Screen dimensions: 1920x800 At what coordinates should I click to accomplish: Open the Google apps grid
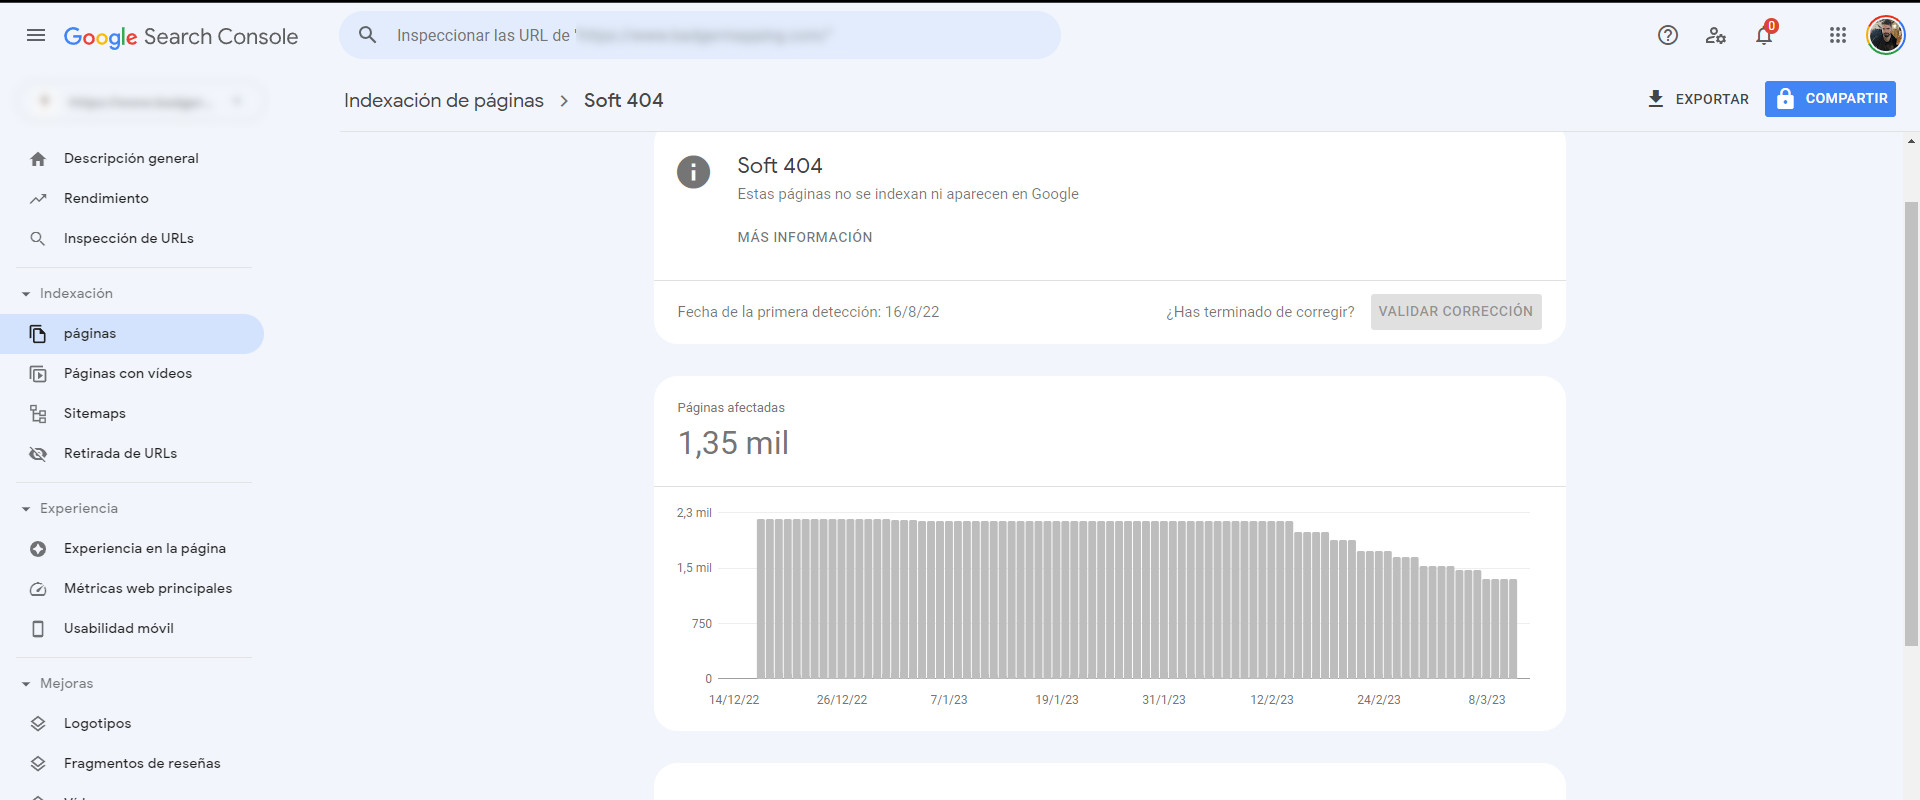1838,36
